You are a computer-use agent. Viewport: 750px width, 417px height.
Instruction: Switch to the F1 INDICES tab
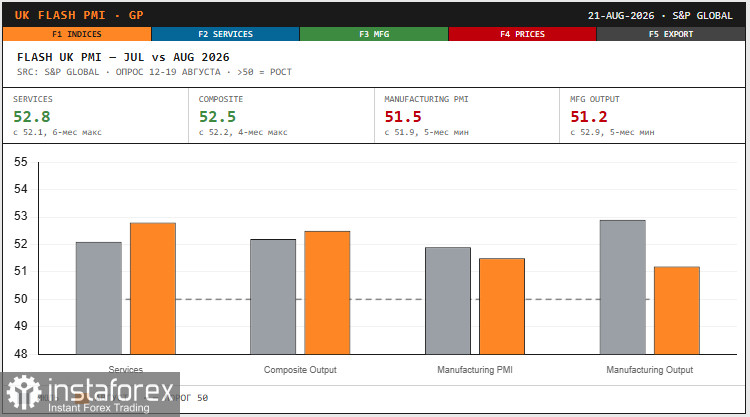[77, 34]
